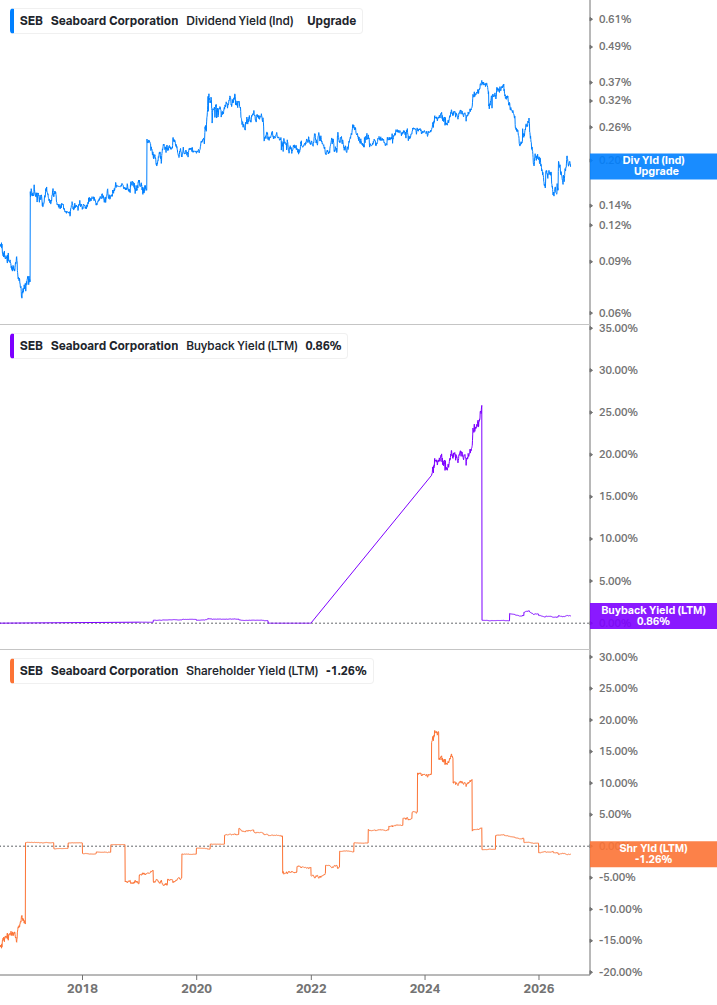The image size is (717, 1005).
Task: Select the Shareholder Yield (LTM) legend label
Action: [252, 671]
